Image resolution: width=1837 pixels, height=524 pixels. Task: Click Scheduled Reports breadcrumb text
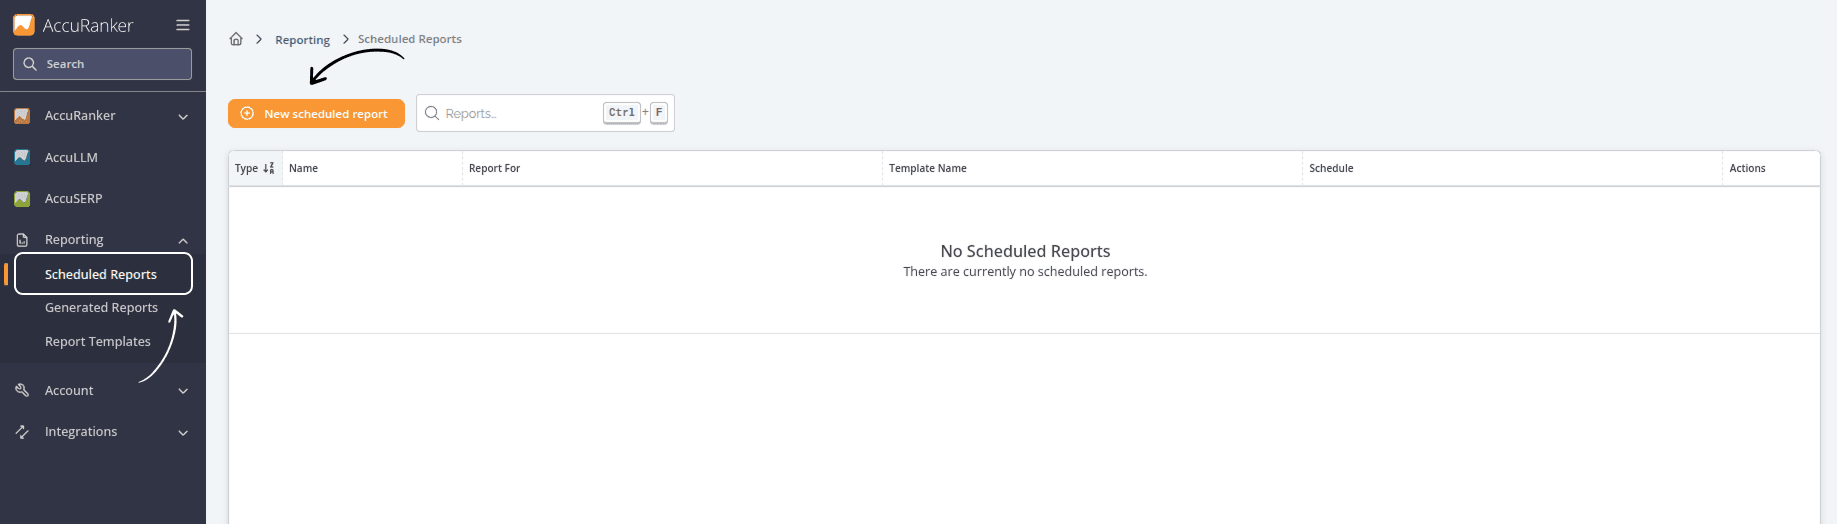[x=410, y=39]
